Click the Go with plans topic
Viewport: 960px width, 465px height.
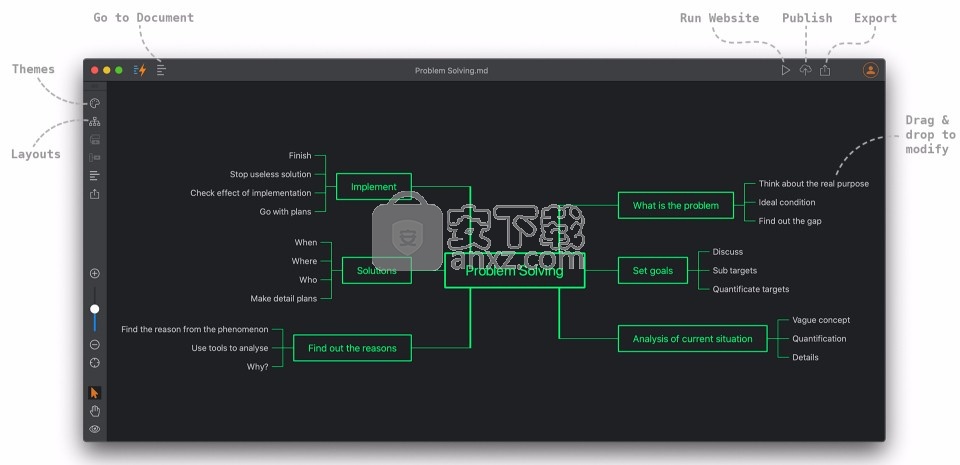pos(285,212)
